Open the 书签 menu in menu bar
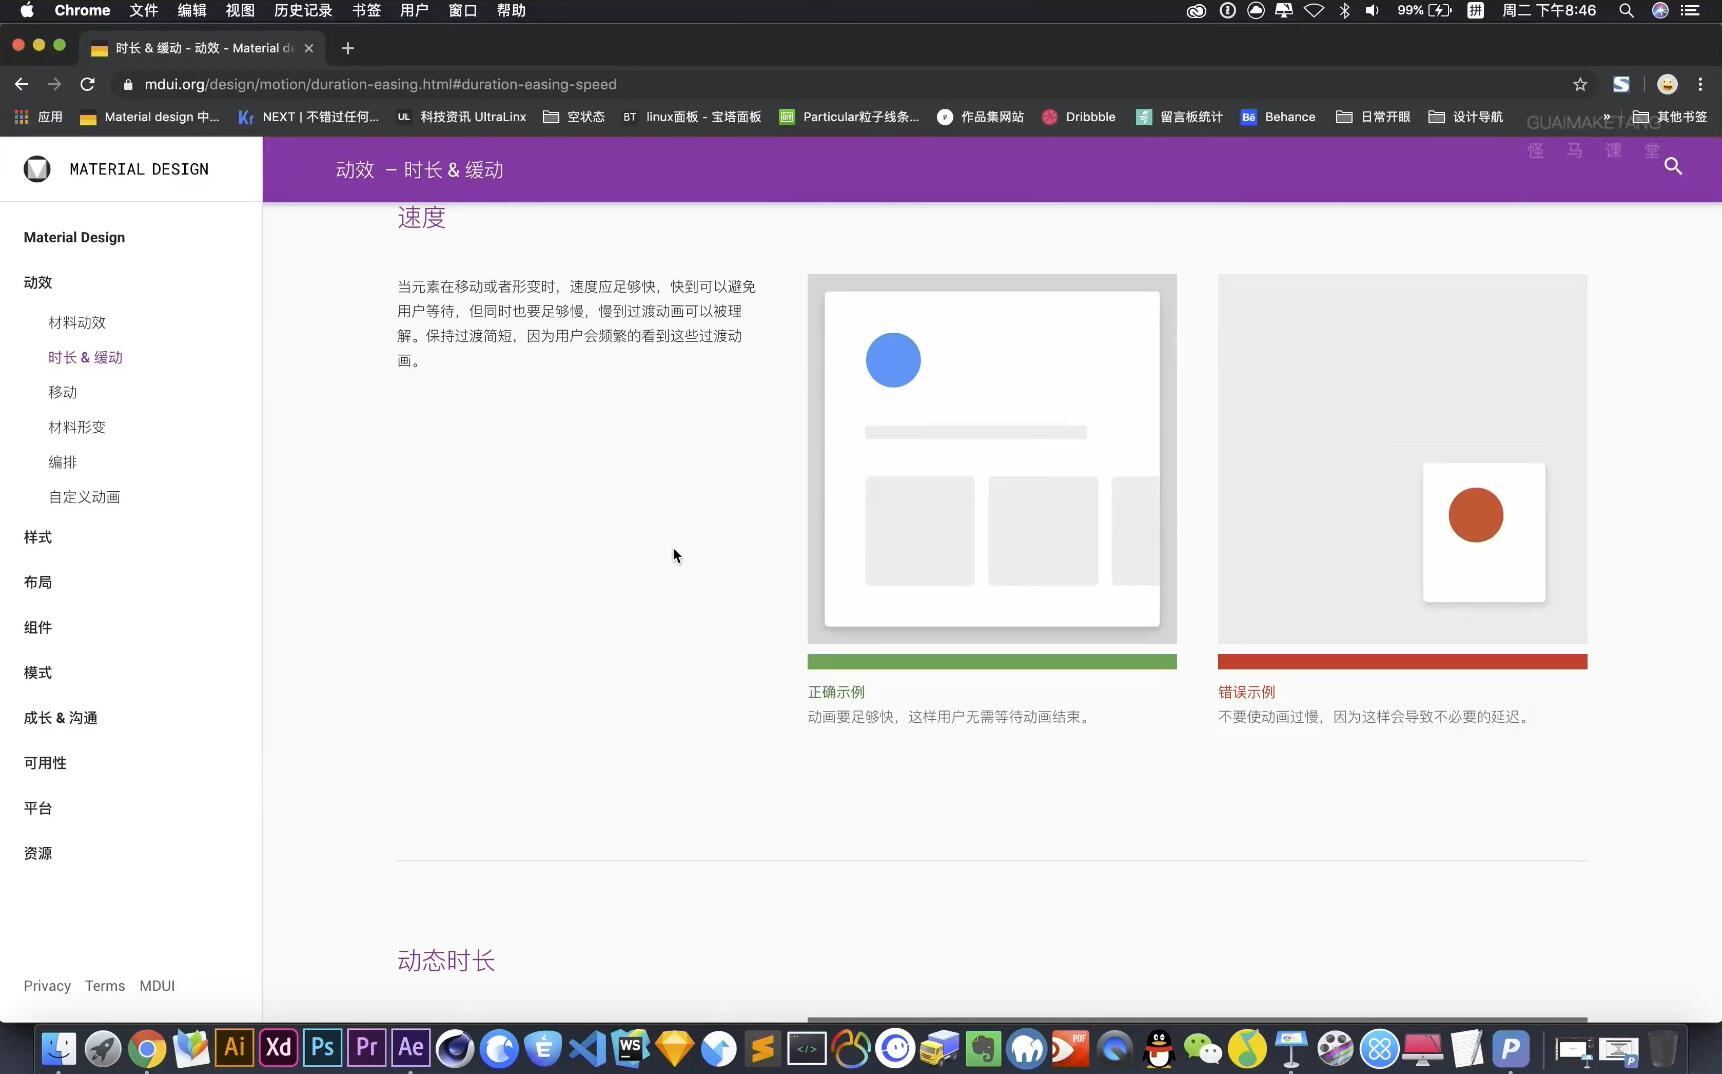Viewport: 1722px width, 1074px height. point(366,10)
